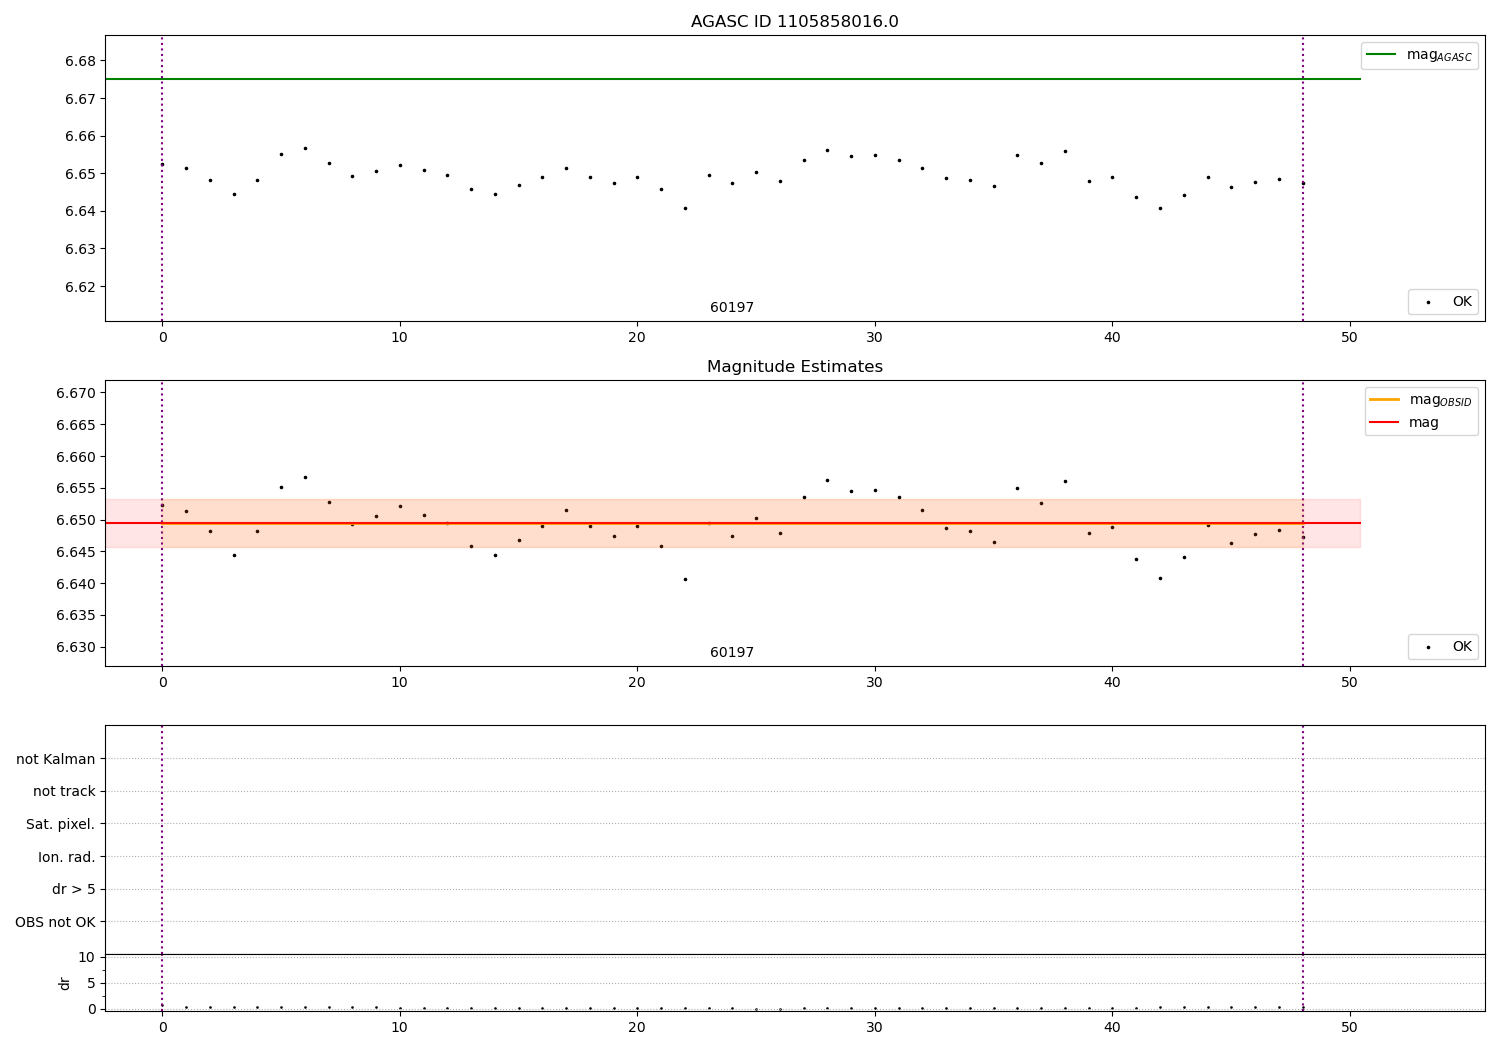The image size is (1500, 1050).
Task: Click the '10' tick on the dr axis
Action: pyautogui.click(x=87, y=957)
